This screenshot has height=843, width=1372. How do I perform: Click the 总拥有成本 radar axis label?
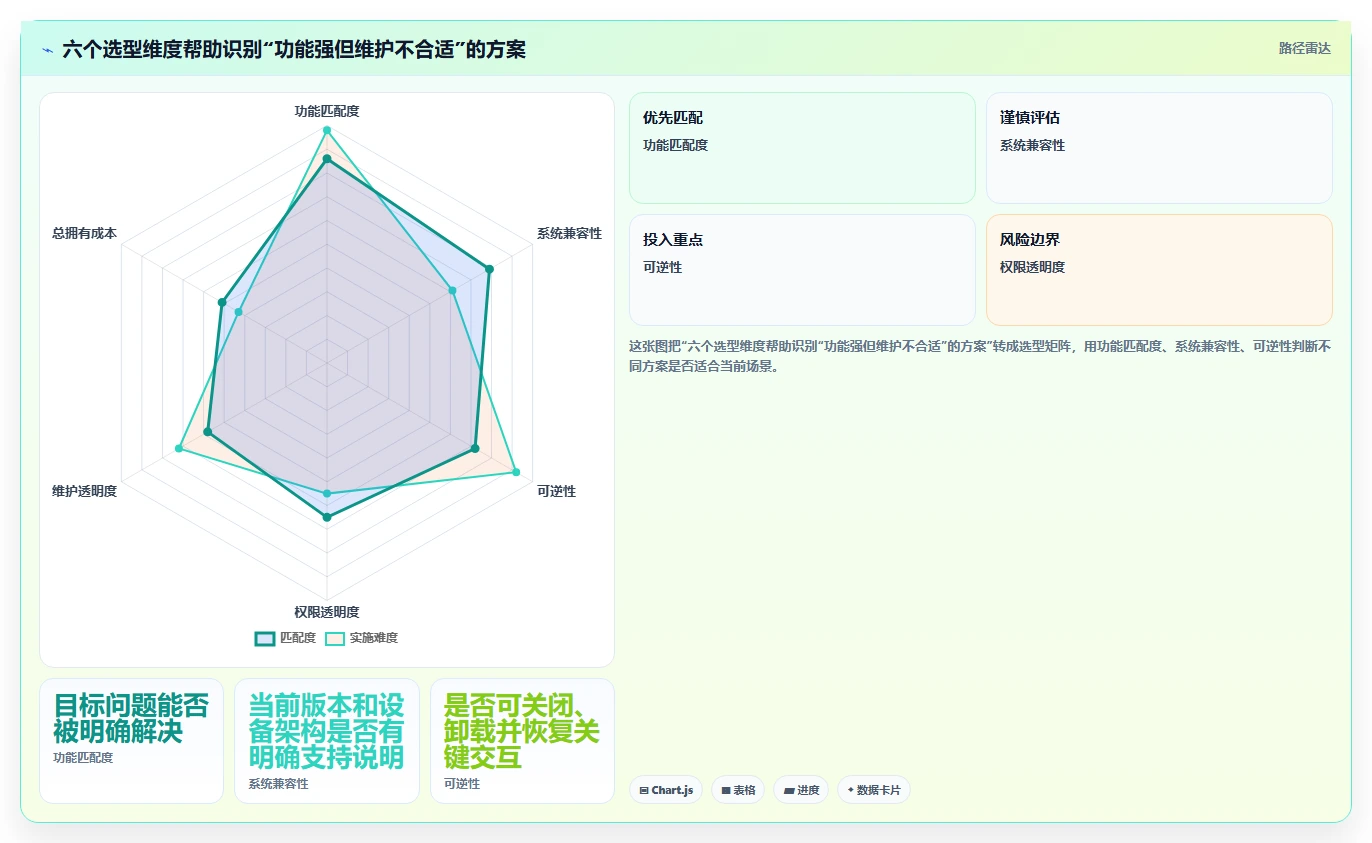pos(84,233)
